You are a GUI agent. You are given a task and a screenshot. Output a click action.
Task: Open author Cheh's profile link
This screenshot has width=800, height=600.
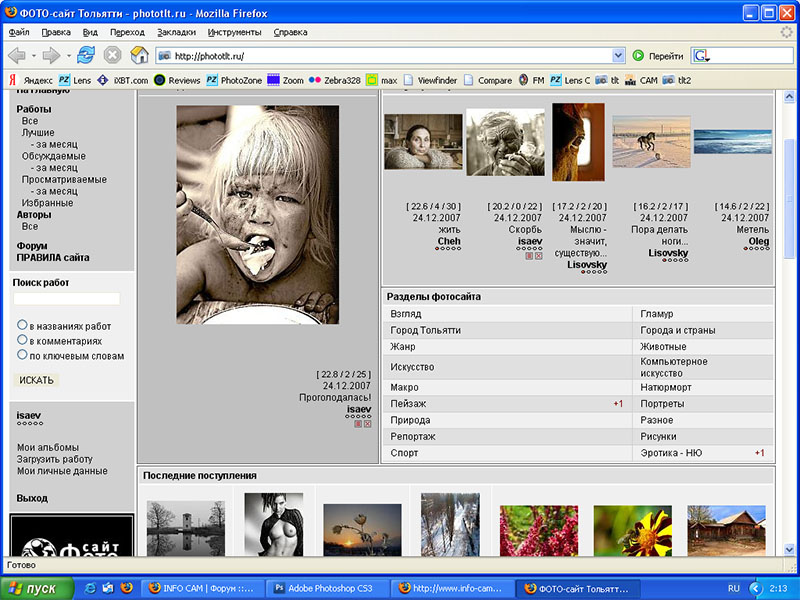pyautogui.click(x=449, y=241)
